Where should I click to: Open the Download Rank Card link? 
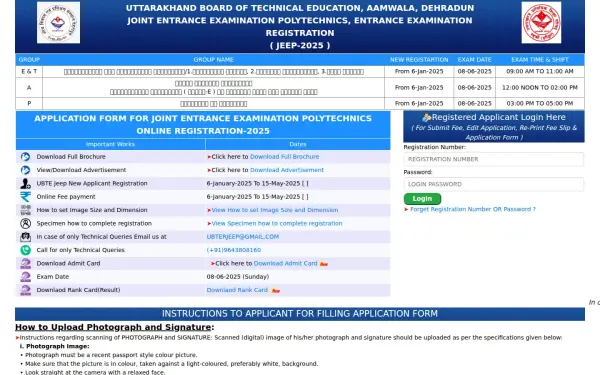tap(237, 290)
